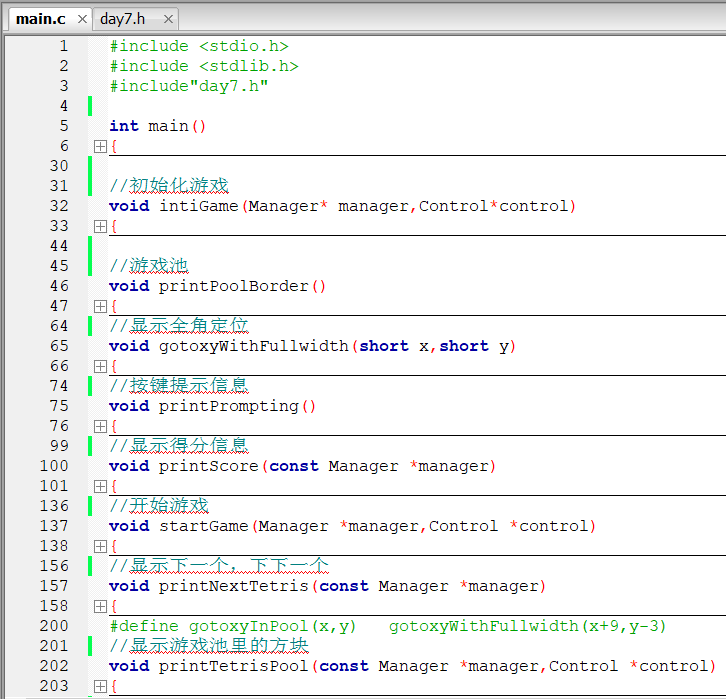Expand the folded printPoolBorder body at line 47
Viewport: 726px width, 699px height.
click(100, 306)
